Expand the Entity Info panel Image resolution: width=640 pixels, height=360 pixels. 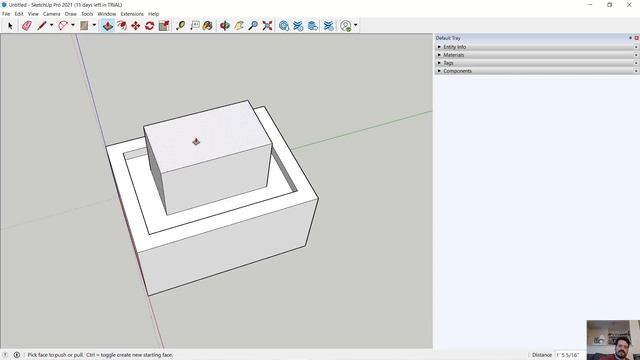point(537,47)
